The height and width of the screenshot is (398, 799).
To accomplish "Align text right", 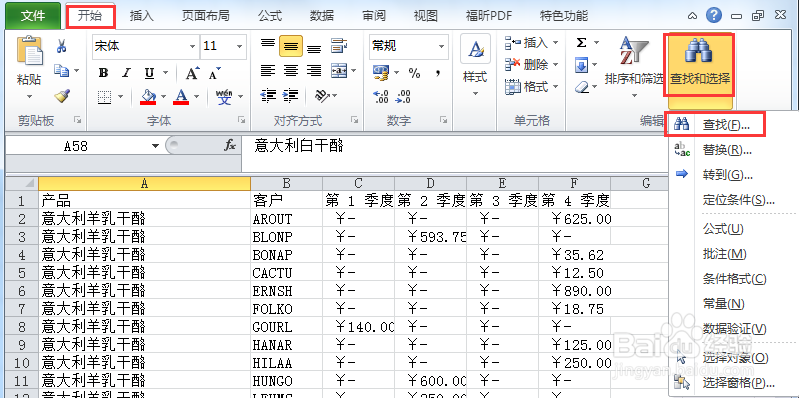I will pos(314,70).
